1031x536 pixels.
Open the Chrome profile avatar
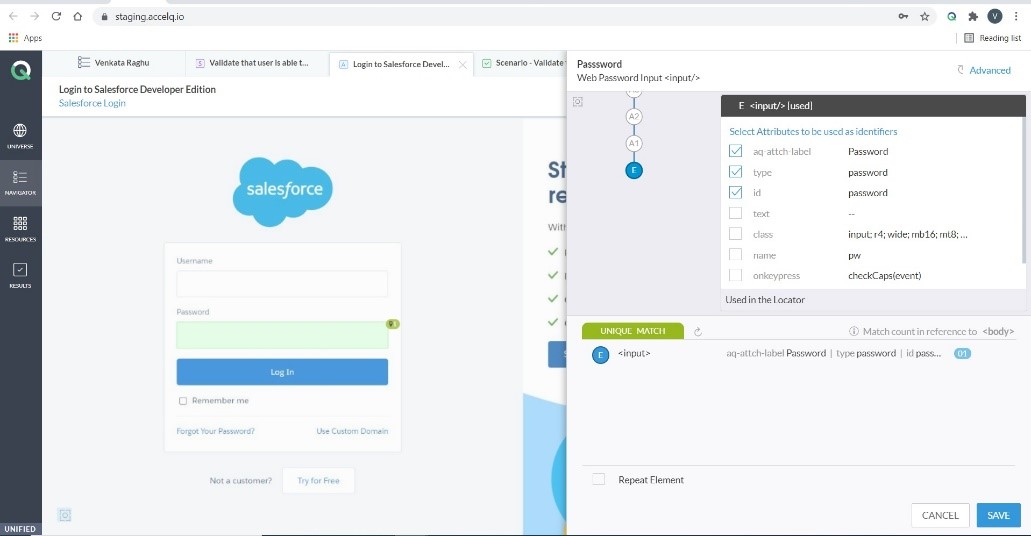(x=995, y=16)
